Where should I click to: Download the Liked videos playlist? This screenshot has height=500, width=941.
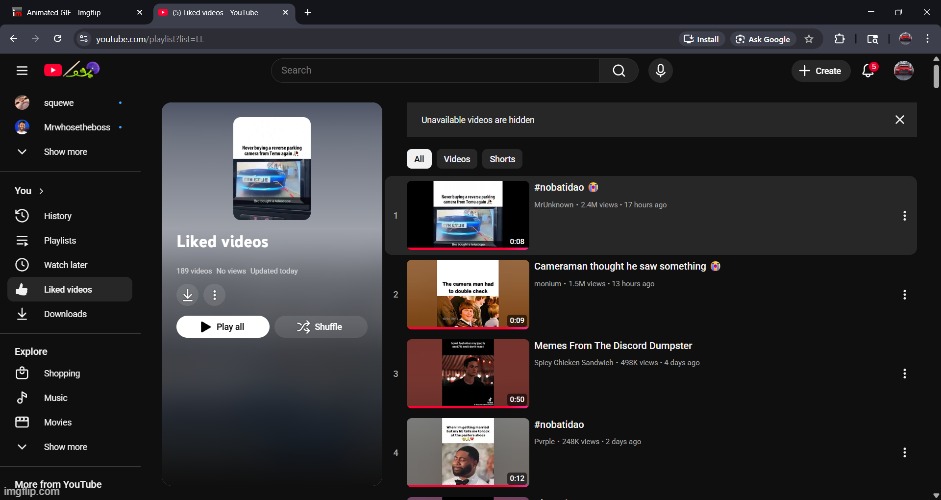tap(187, 295)
